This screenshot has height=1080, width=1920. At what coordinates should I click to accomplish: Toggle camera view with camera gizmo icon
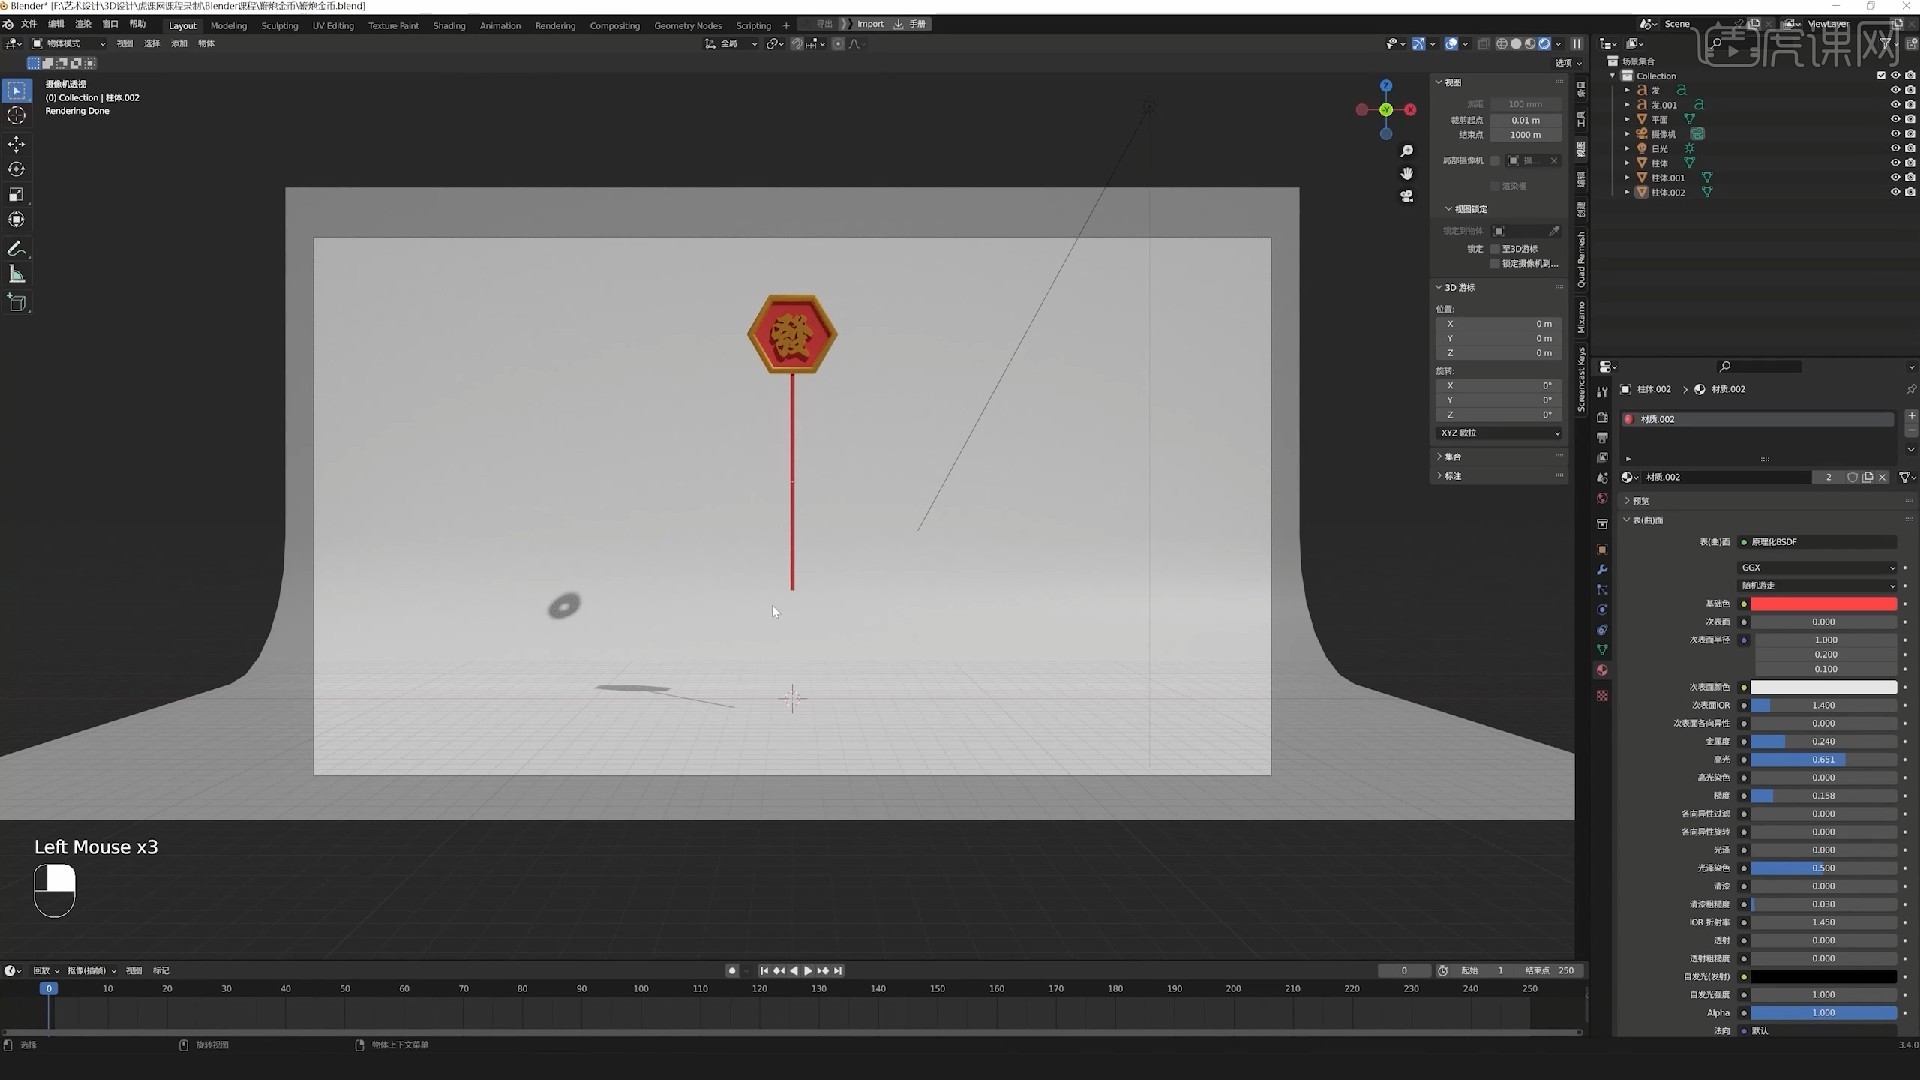[1407, 197]
